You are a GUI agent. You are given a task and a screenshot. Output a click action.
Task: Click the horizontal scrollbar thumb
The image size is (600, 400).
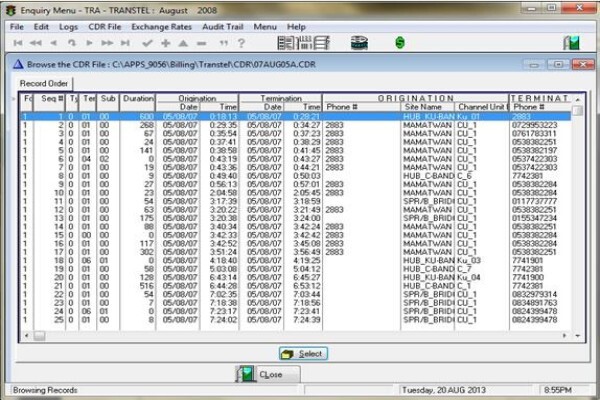(39, 336)
